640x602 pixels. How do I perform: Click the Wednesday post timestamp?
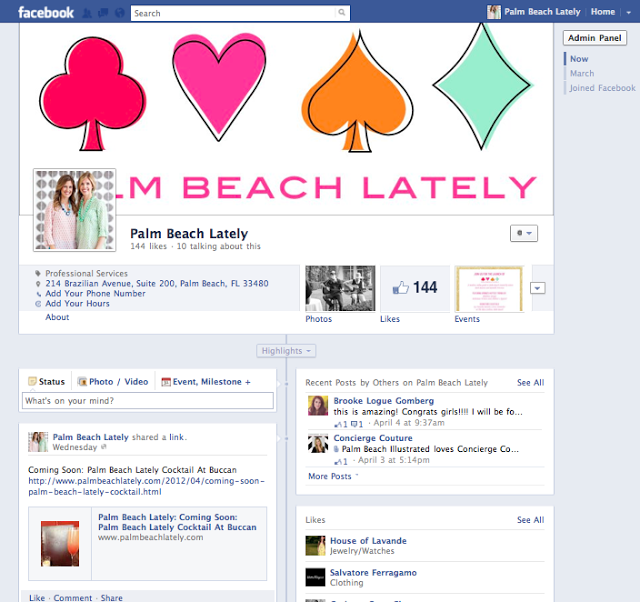[75, 447]
